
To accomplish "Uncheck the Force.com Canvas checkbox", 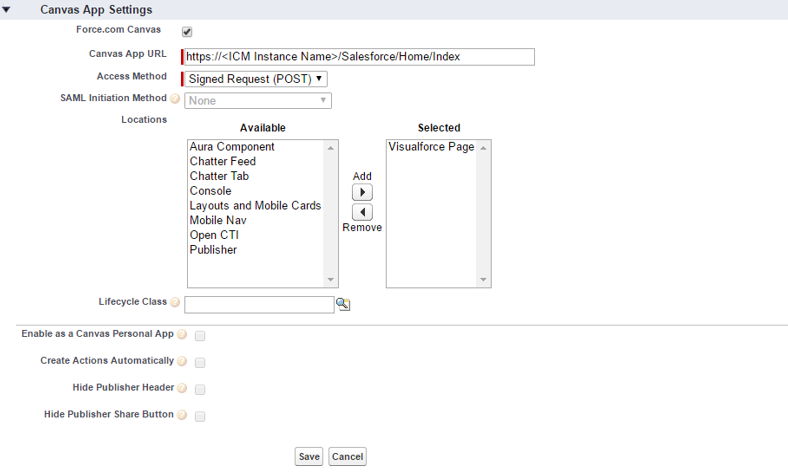I will click(x=187, y=32).
